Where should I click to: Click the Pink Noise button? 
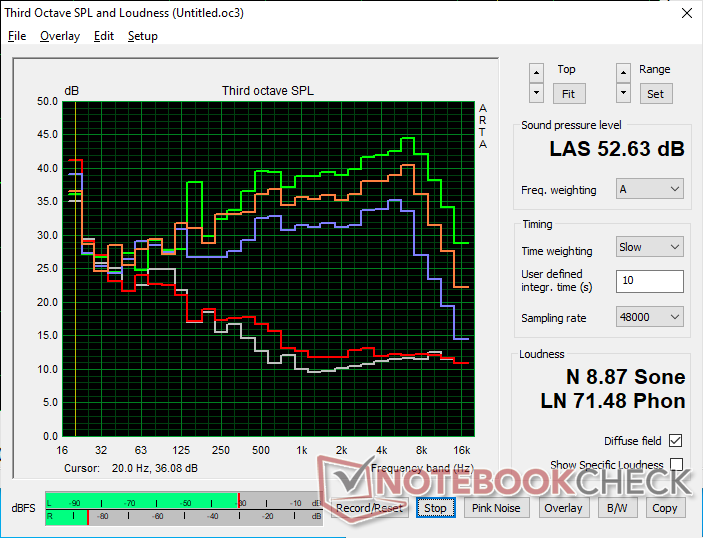(496, 508)
